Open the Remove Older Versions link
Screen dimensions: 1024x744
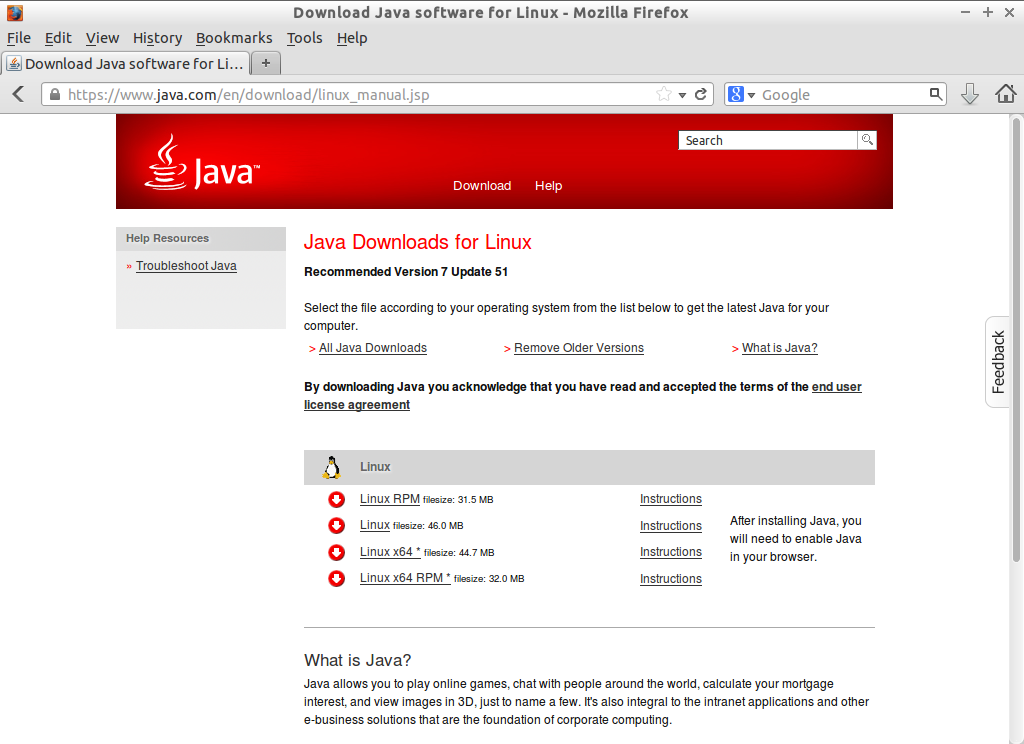[x=579, y=348]
